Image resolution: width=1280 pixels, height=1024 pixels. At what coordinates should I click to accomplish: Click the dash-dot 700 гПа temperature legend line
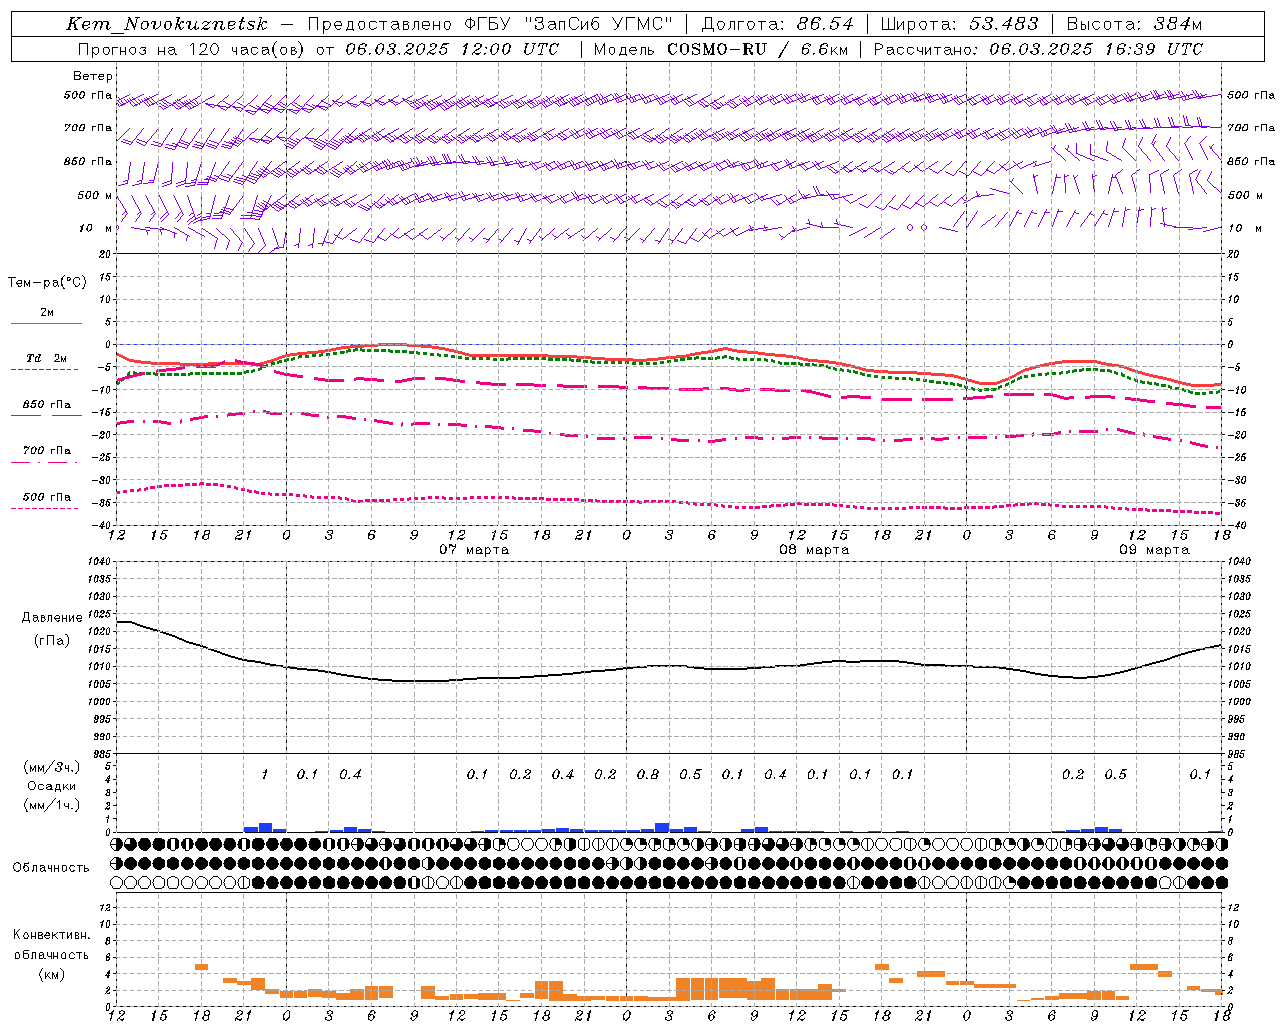pyautogui.click(x=46, y=461)
